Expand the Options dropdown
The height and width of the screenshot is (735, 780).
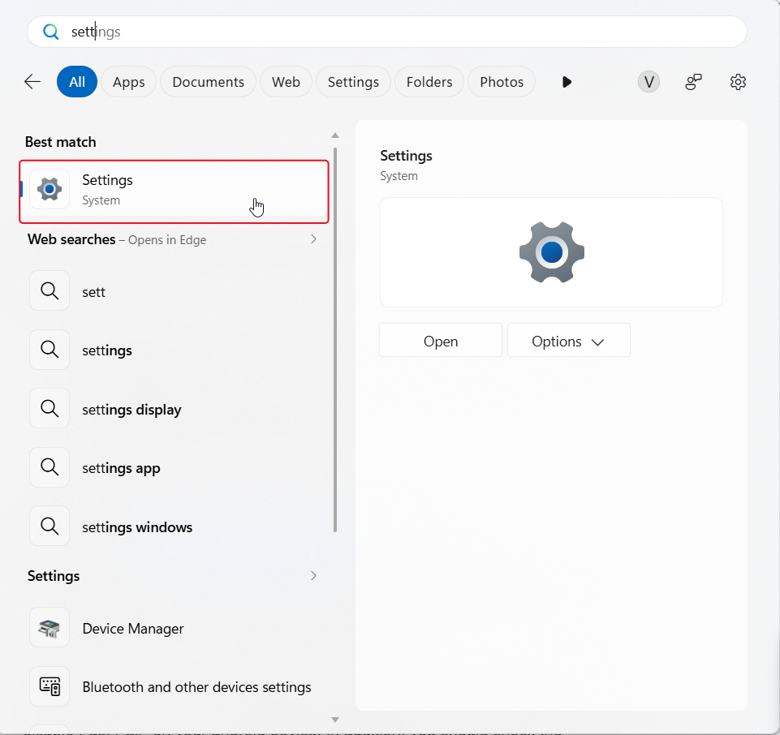point(569,341)
